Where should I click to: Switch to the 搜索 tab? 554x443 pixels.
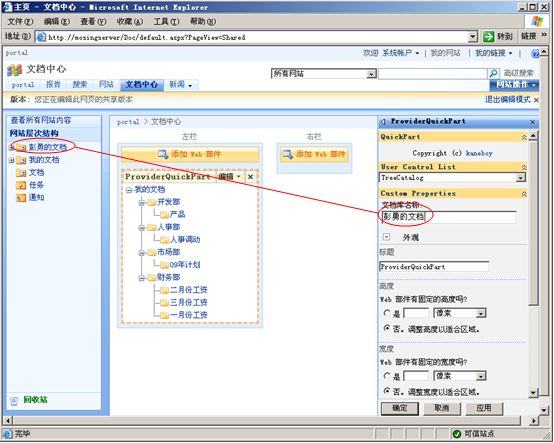tap(80, 85)
